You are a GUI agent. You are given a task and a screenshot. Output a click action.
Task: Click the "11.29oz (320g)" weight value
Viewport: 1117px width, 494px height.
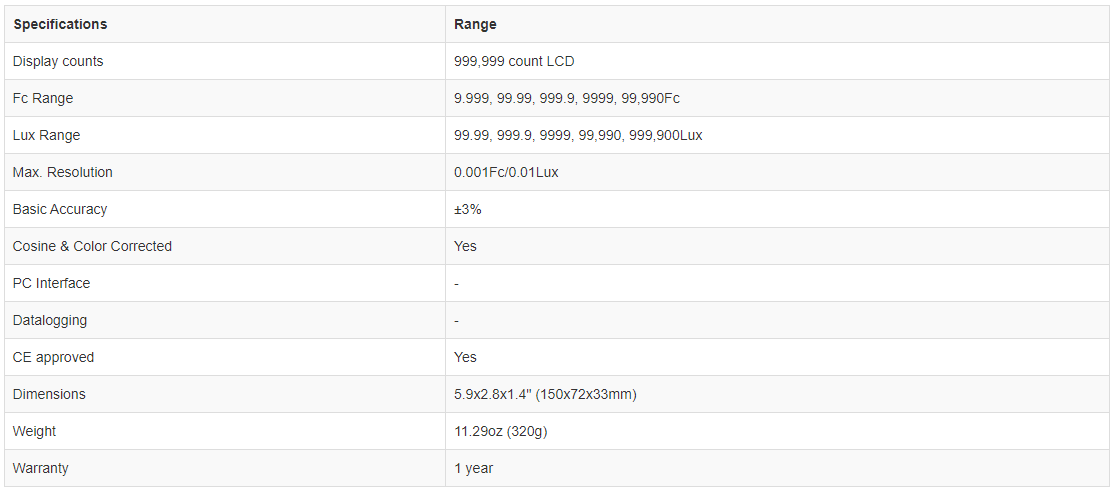click(x=501, y=431)
